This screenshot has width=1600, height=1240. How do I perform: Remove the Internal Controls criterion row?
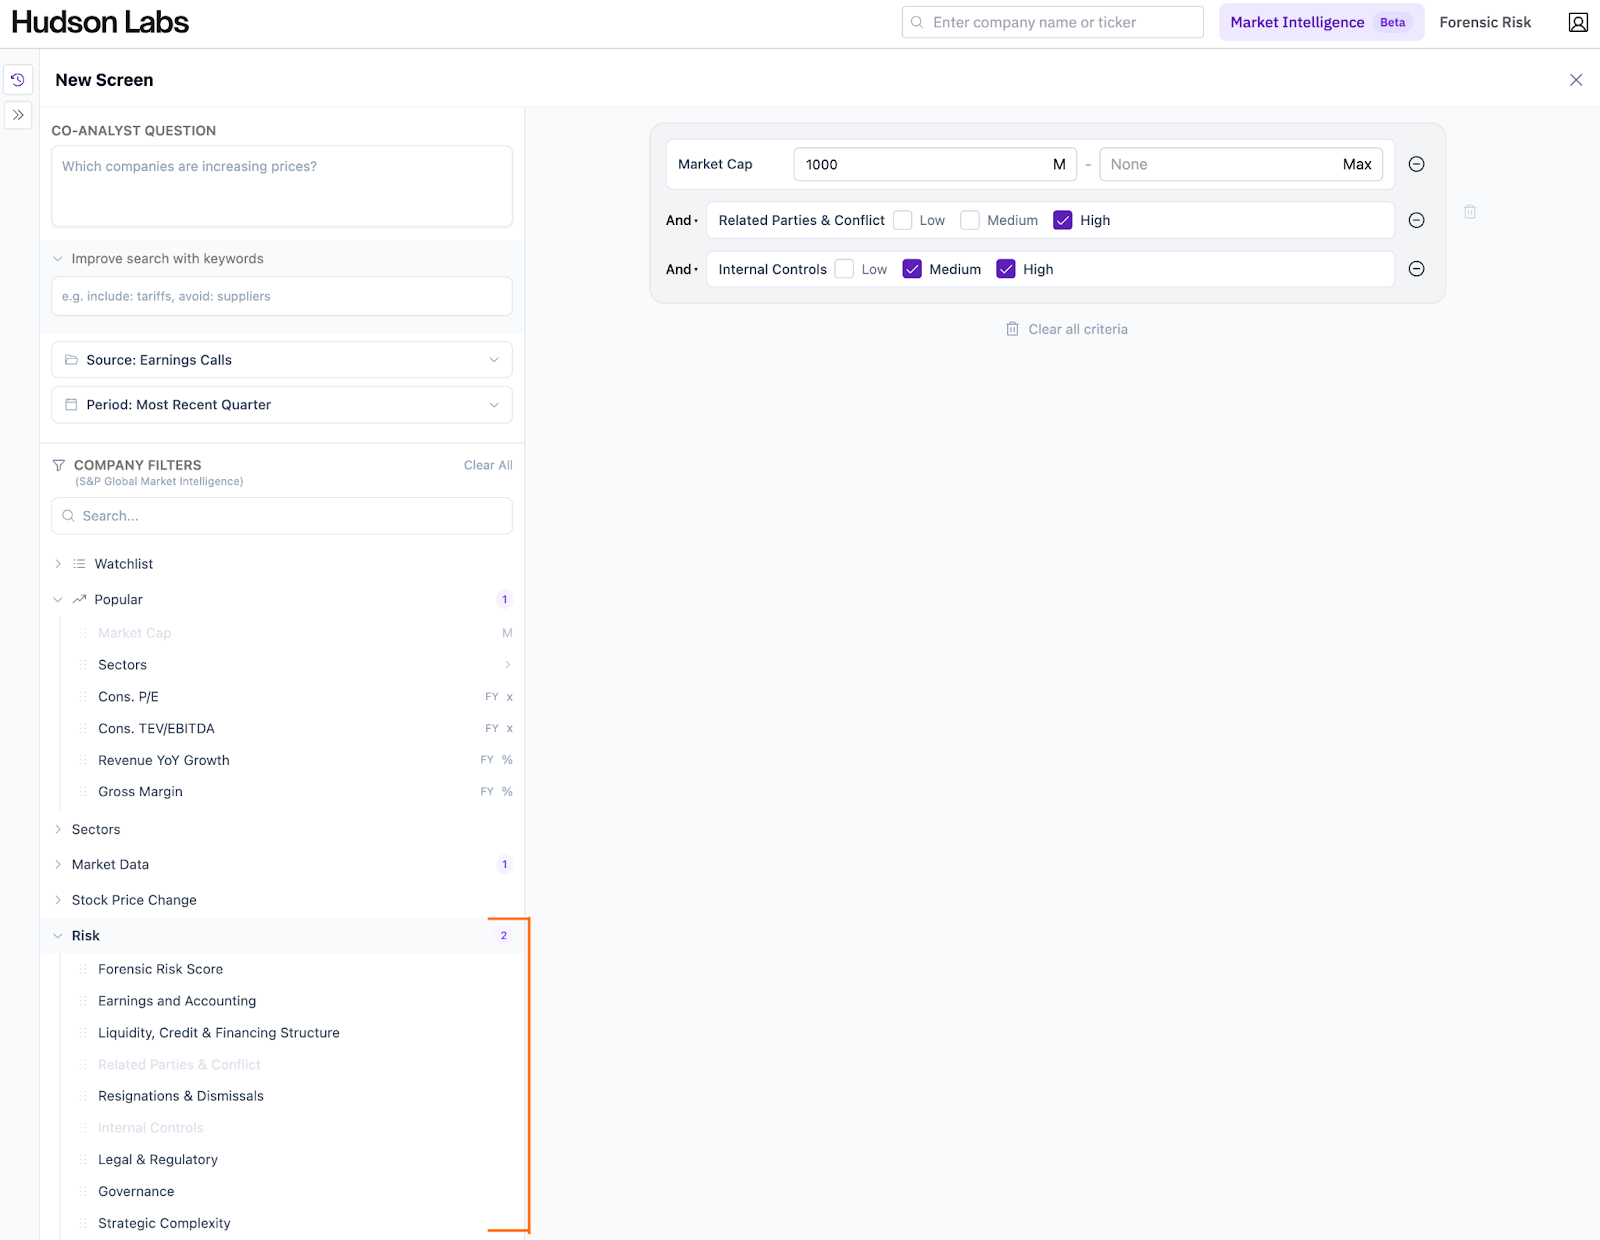pos(1416,269)
